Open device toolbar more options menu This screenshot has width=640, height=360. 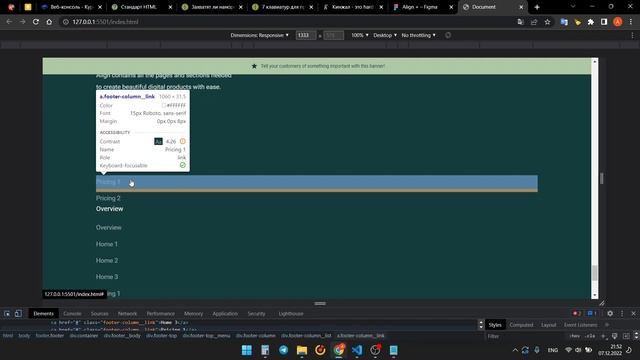[x=632, y=36]
